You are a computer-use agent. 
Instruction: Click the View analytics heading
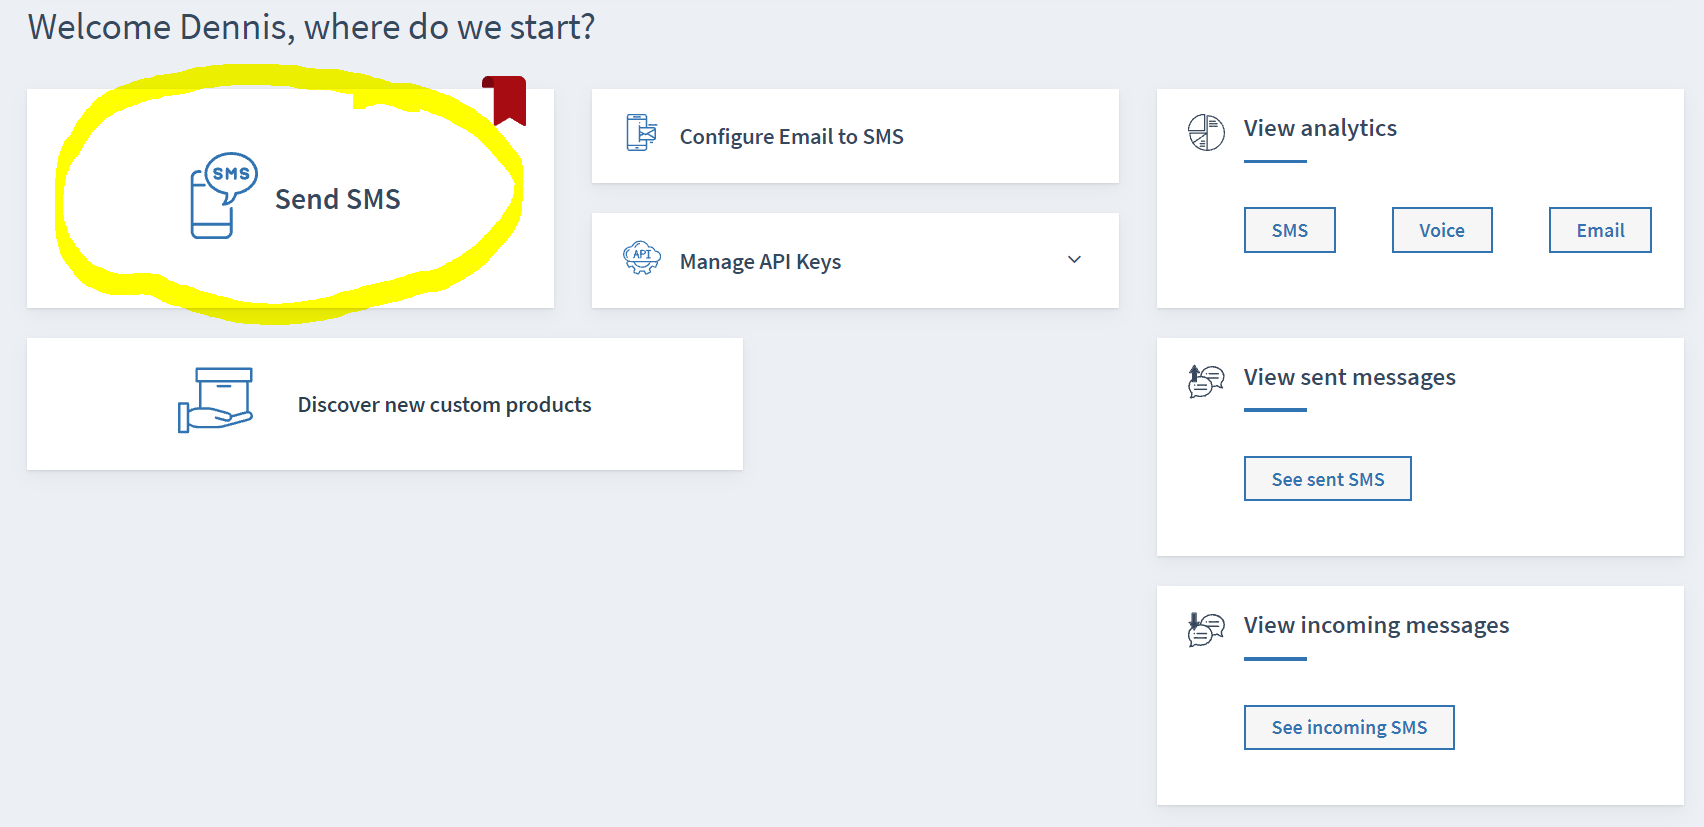1320,128
